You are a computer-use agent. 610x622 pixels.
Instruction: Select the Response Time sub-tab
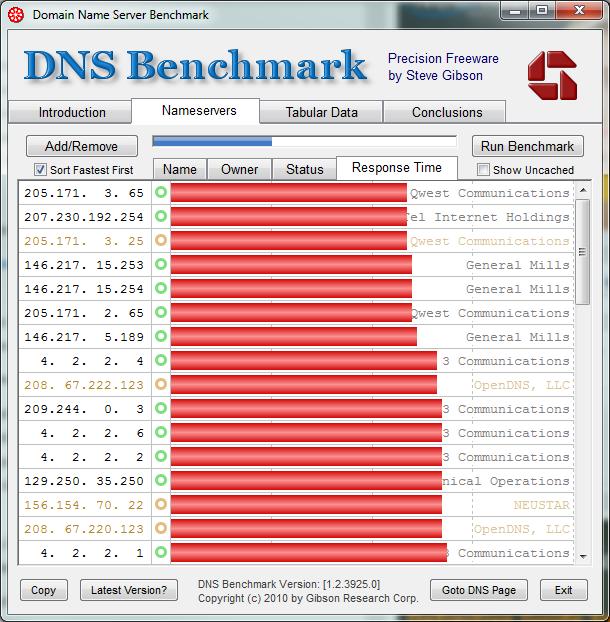point(397,168)
